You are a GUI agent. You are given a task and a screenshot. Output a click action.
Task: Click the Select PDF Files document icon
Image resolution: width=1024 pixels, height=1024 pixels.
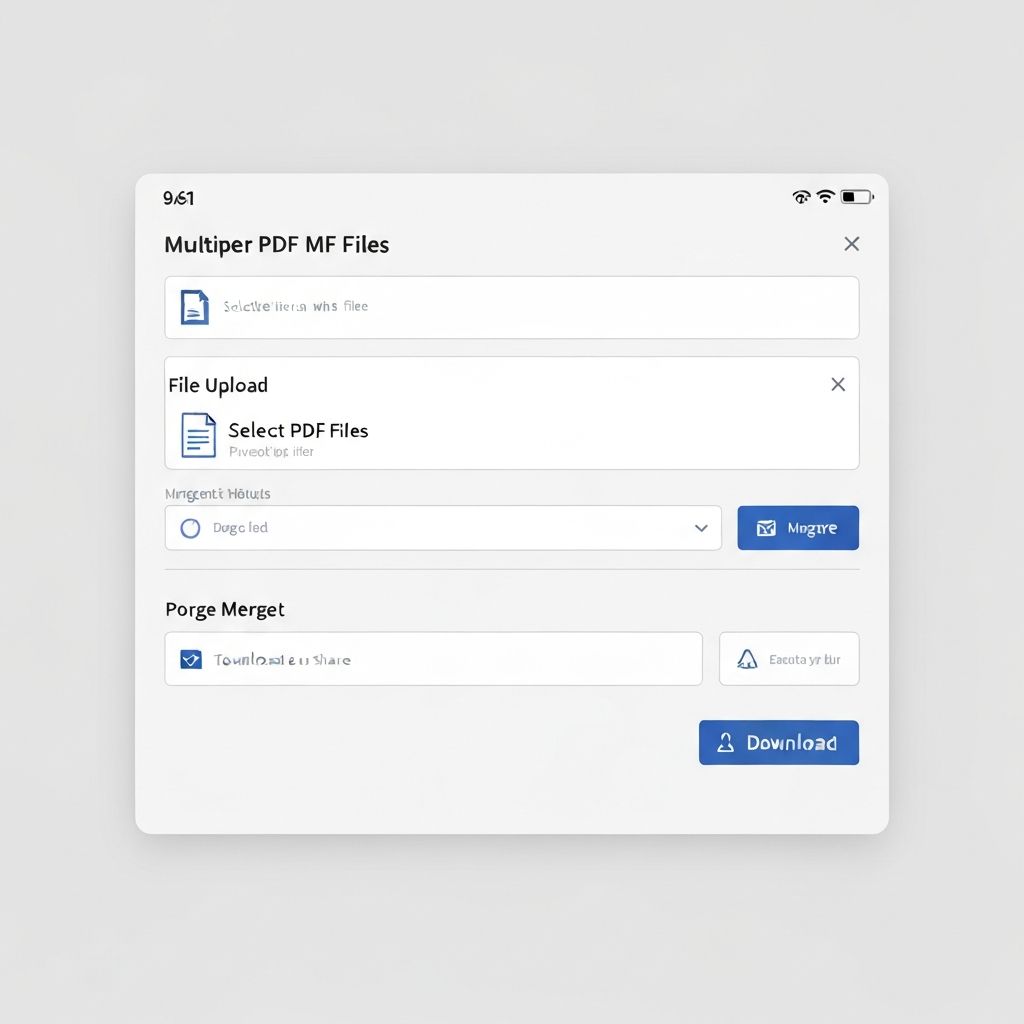(197, 435)
